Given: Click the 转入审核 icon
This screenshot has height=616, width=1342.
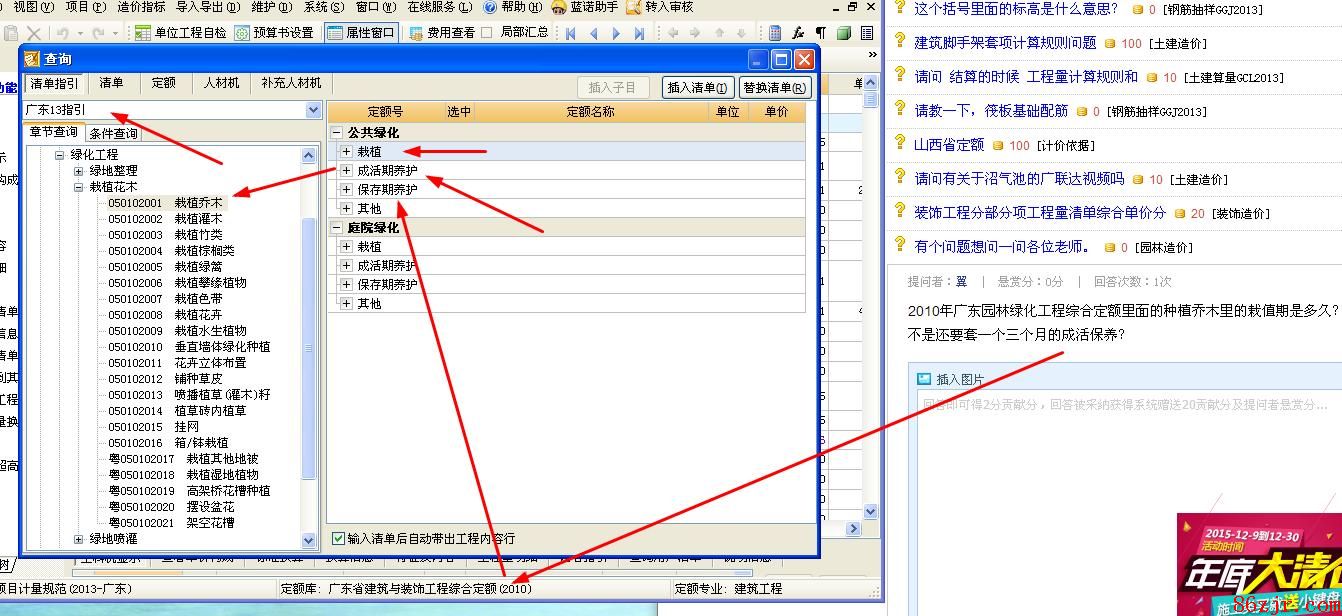Looking at the screenshot, I should pos(634,7).
